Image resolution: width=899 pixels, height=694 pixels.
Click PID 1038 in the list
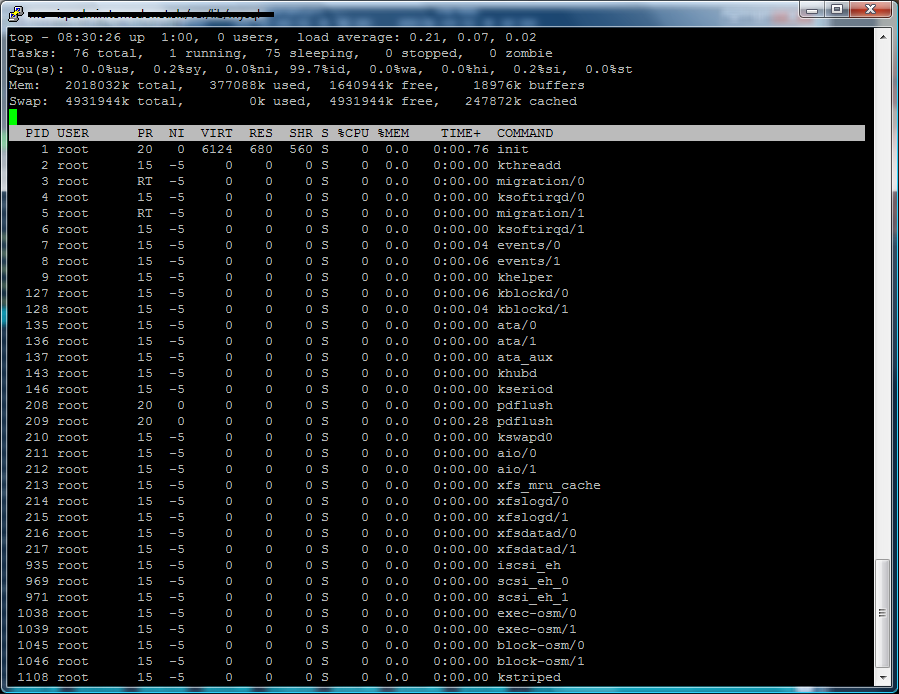[33, 613]
